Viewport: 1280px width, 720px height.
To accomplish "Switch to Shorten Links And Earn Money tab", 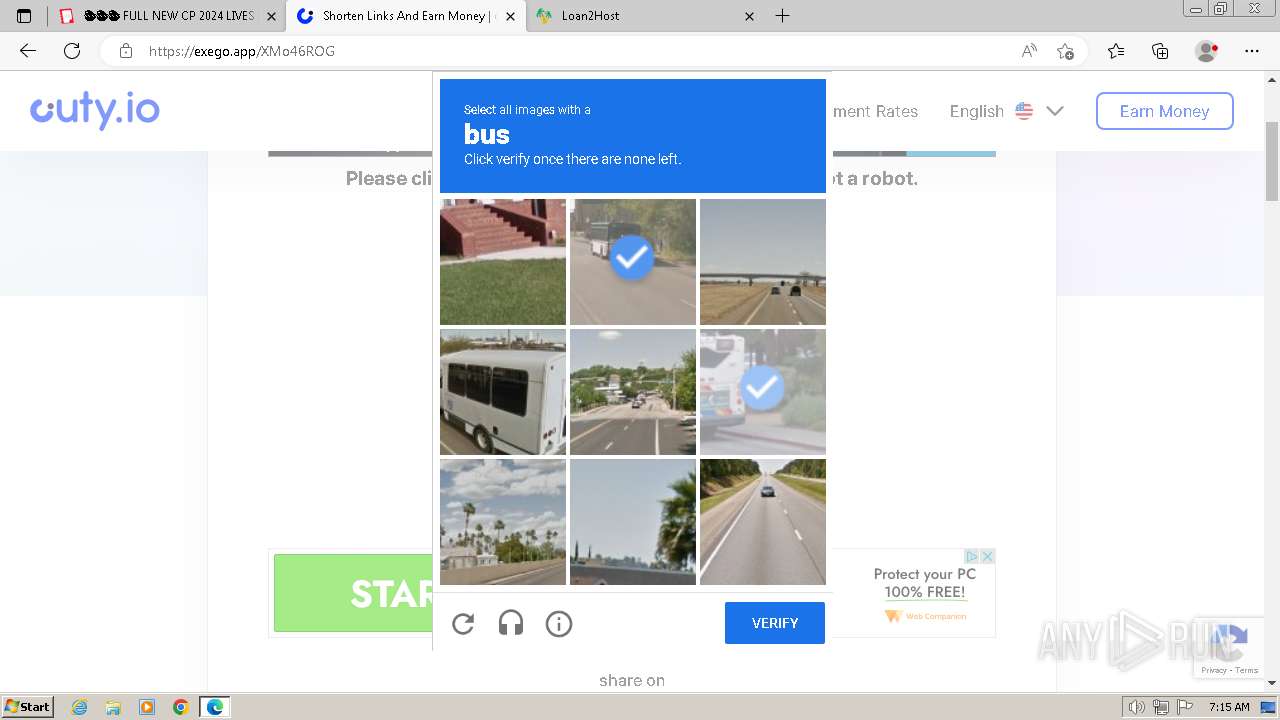I will (405, 16).
